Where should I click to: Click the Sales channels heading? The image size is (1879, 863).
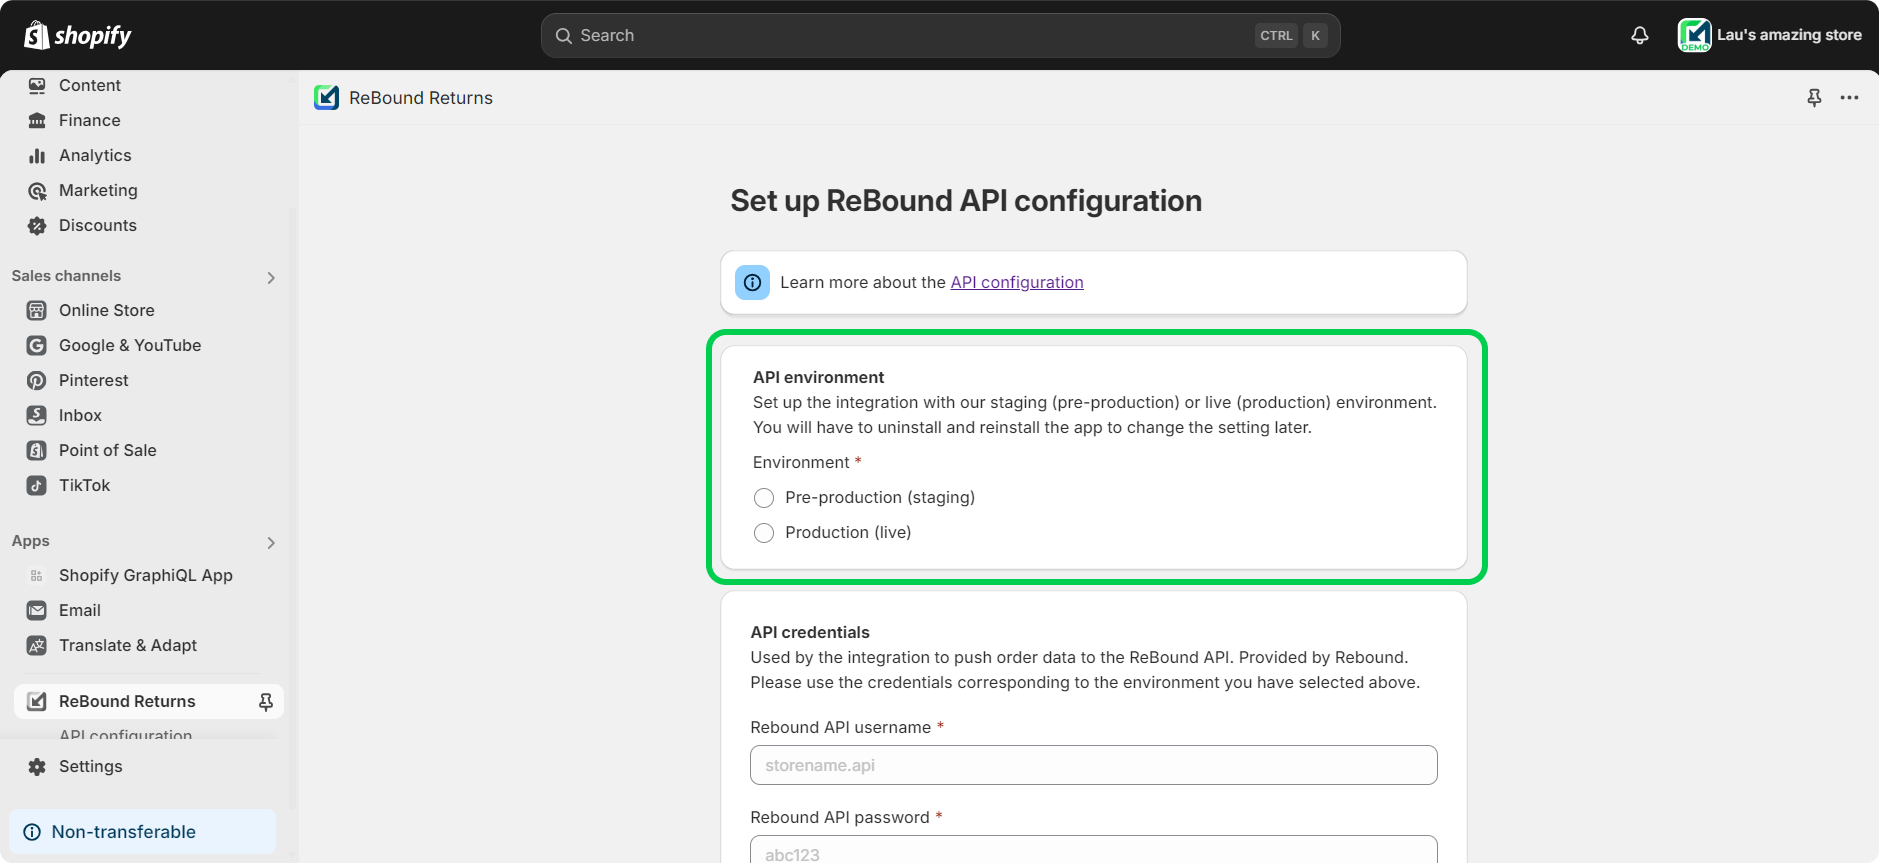[66, 276]
